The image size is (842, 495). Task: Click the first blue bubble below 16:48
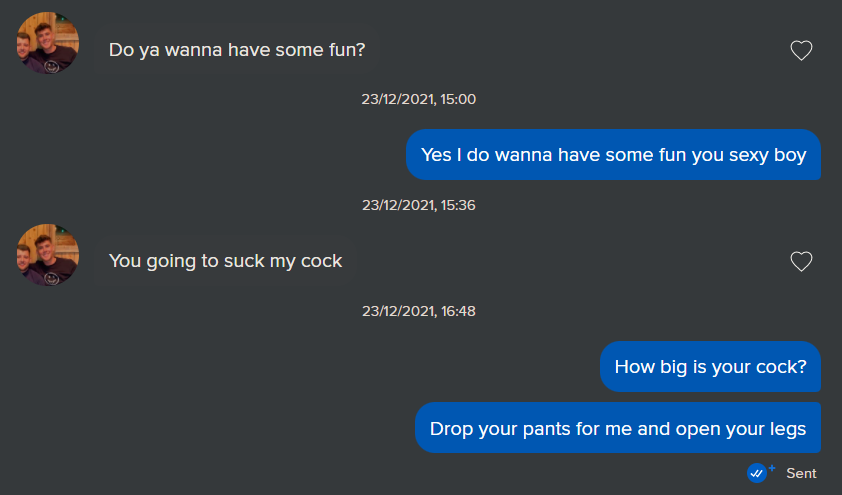coord(710,367)
